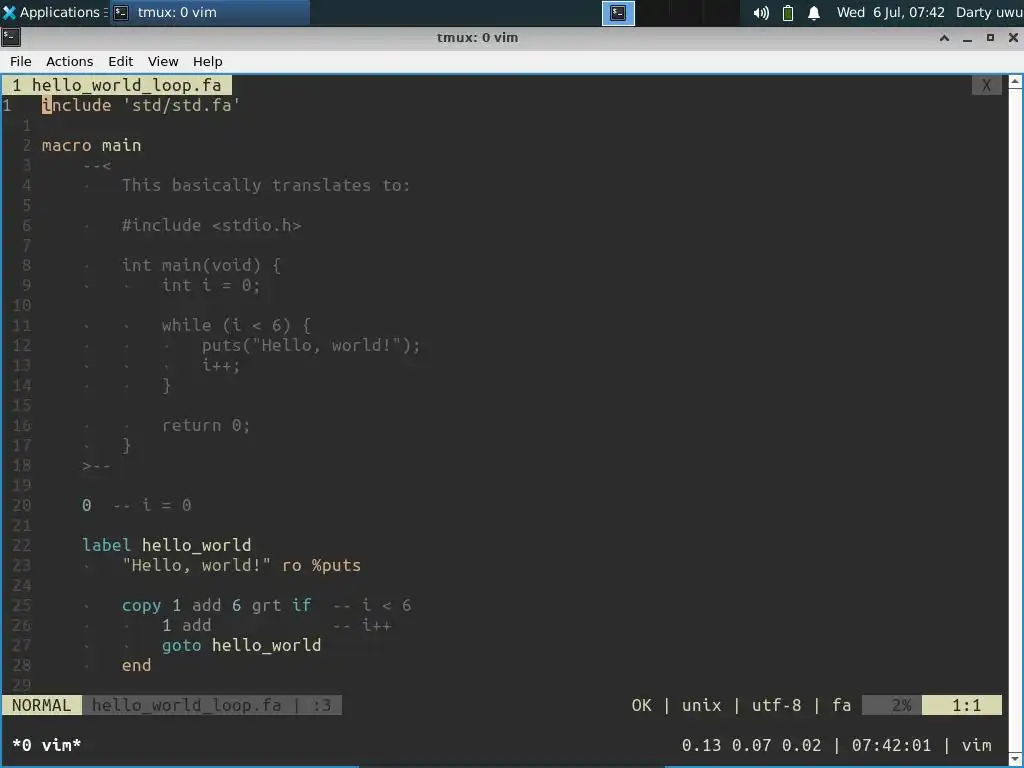
Task: Click the load average 0.13 0.07 0.02
Action: [x=751, y=745]
